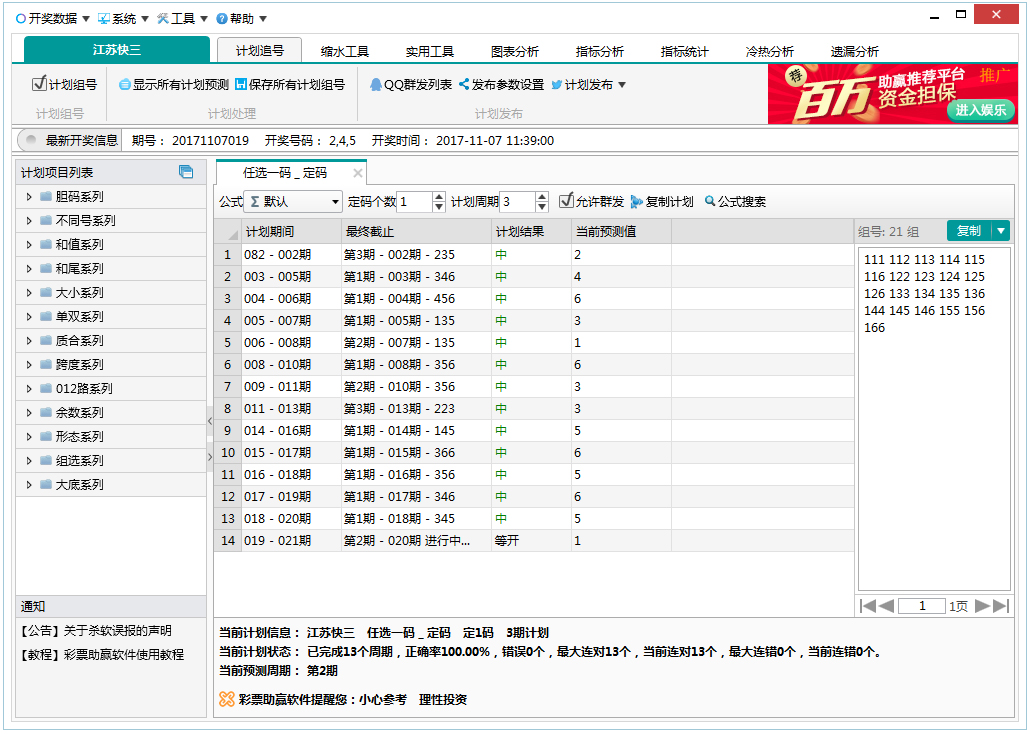Click the green 复制 button

[969, 231]
